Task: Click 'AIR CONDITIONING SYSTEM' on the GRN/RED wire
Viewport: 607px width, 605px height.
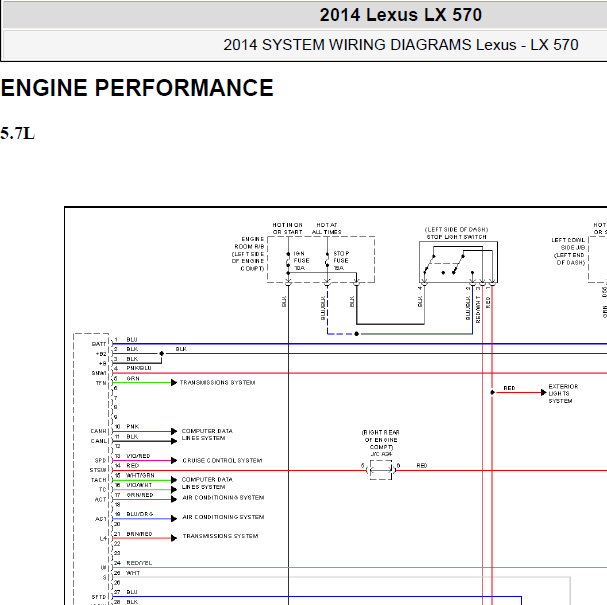Action: click(x=223, y=497)
